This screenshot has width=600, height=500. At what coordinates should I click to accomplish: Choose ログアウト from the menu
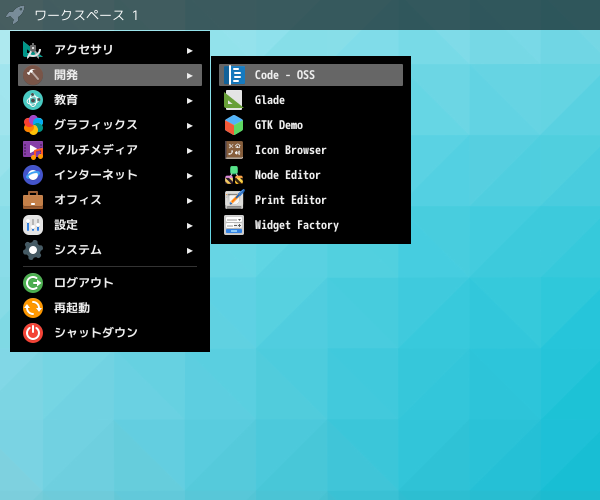tap(110, 283)
